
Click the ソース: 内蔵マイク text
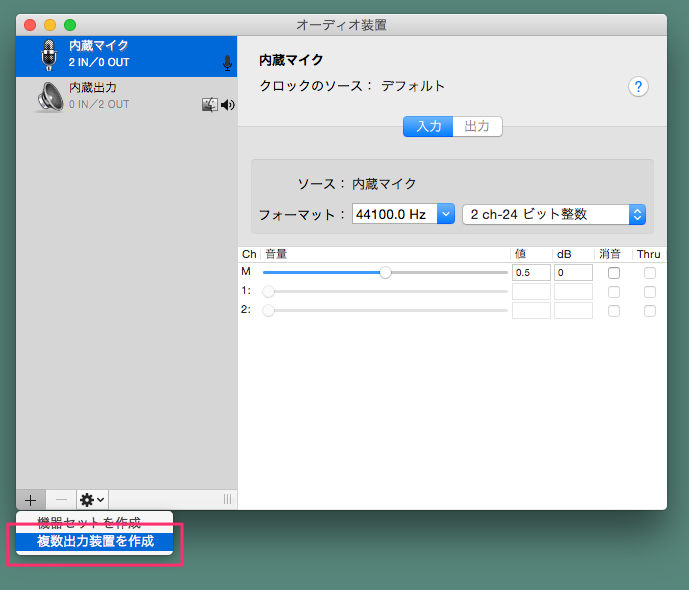(x=357, y=184)
